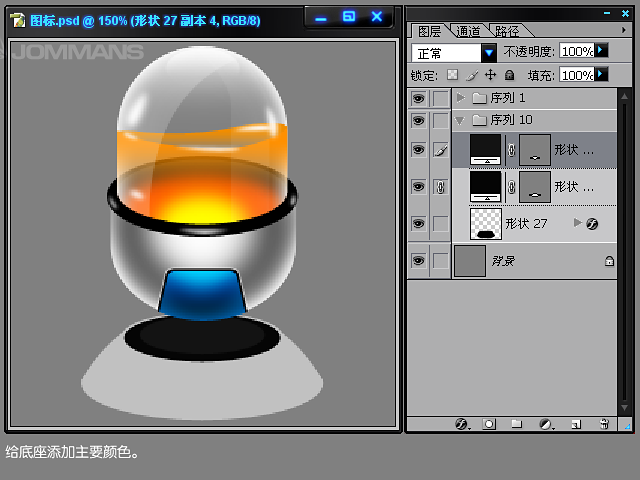
Task: Toggle link box beside 序列 1 group
Action: (x=440, y=98)
